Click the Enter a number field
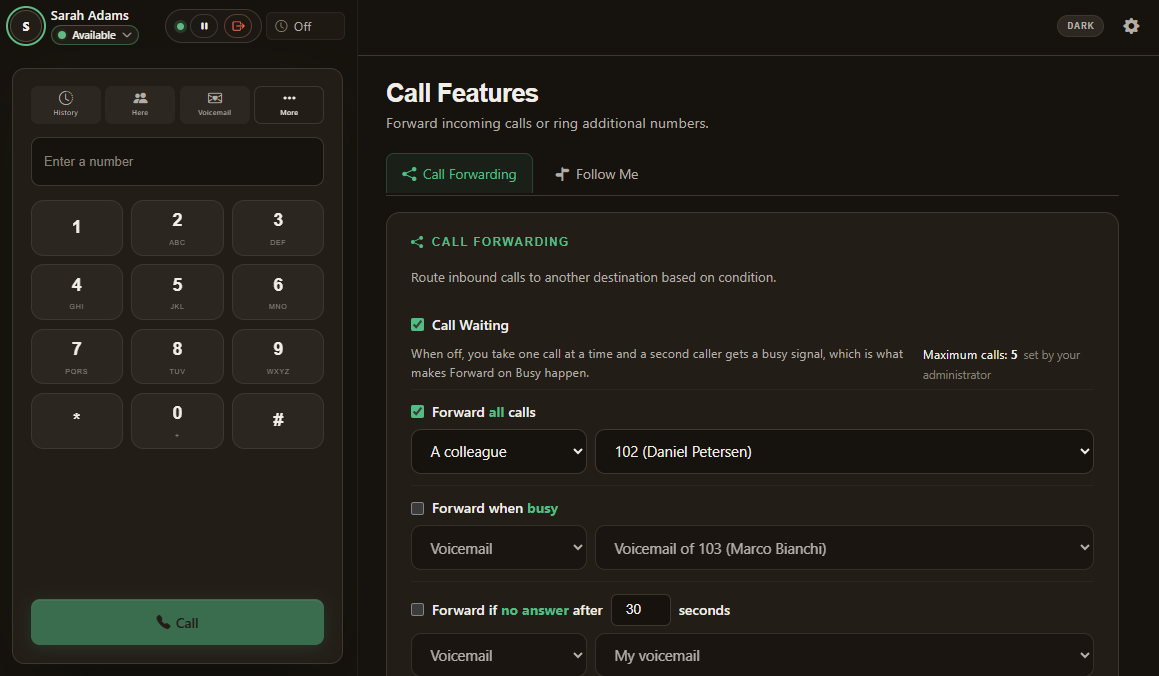The image size is (1159, 676). (x=177, y=161)
